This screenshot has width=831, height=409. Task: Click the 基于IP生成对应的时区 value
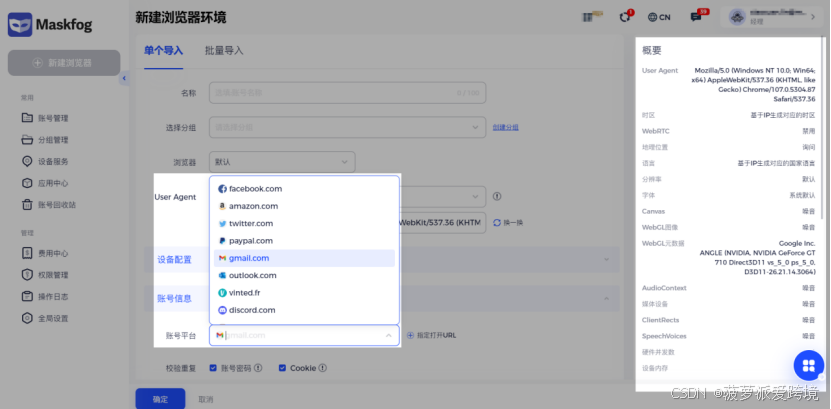783,115
